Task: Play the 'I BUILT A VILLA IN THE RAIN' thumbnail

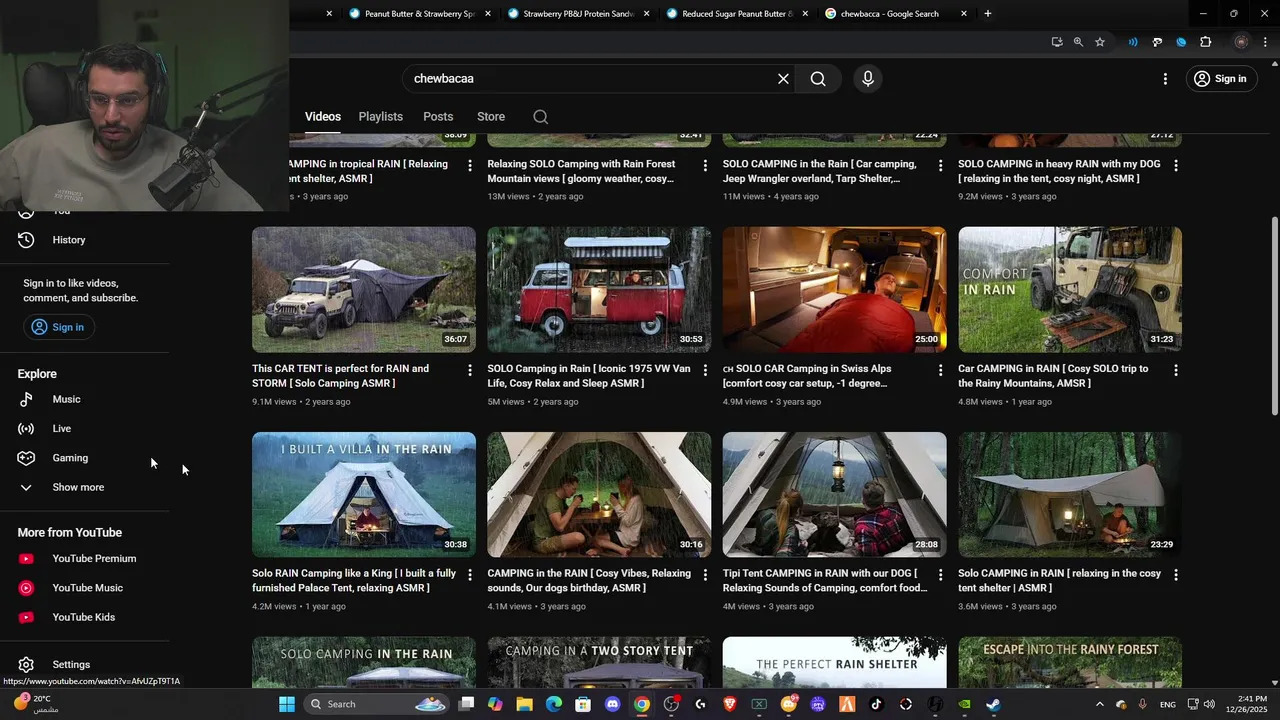Action: coord(364,495)
